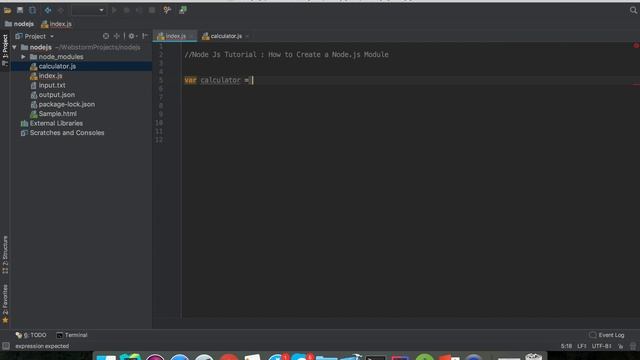Collapse the nodejs project root
Screen dimensions: 640x360
pyautogui.click(x=15, y=47)
